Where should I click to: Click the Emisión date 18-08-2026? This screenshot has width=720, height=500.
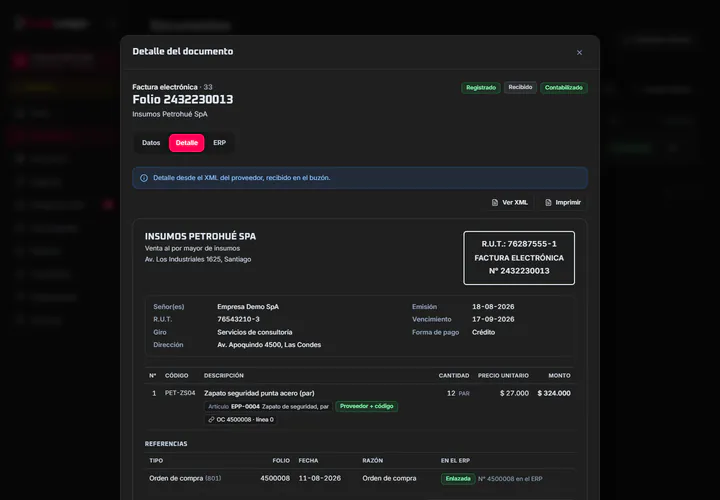coord(493,307)
